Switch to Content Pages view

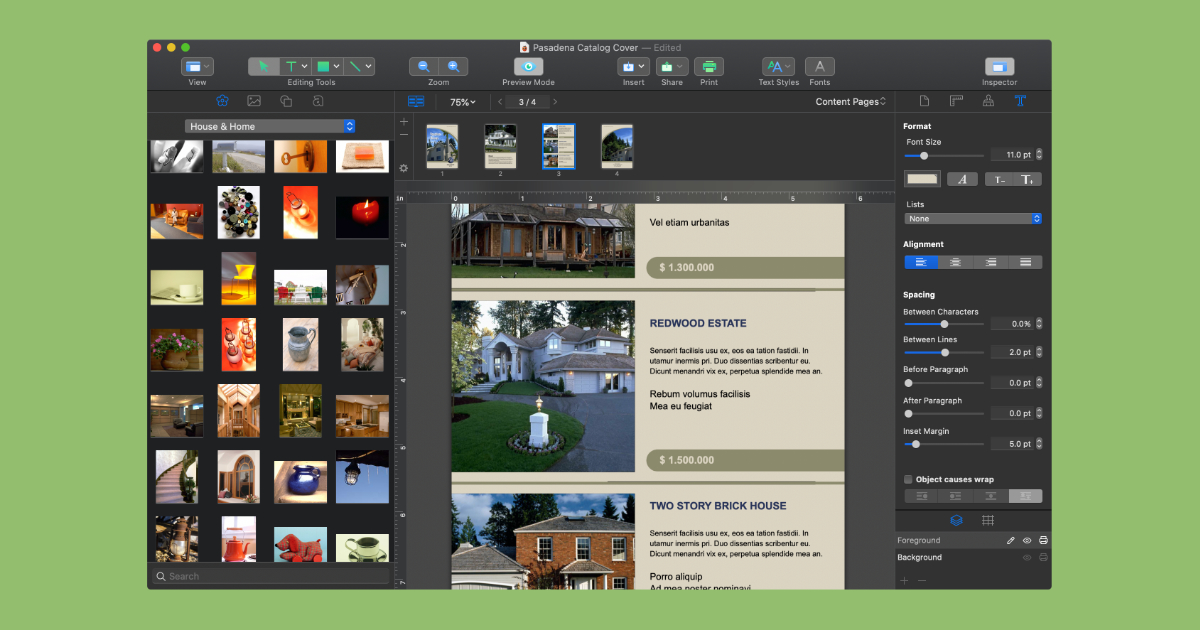tap(849, 101)
